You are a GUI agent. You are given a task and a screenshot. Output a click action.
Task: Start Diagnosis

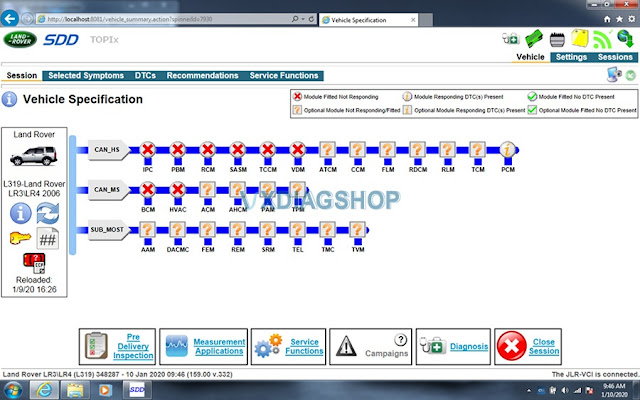click(x=453, y=347)
